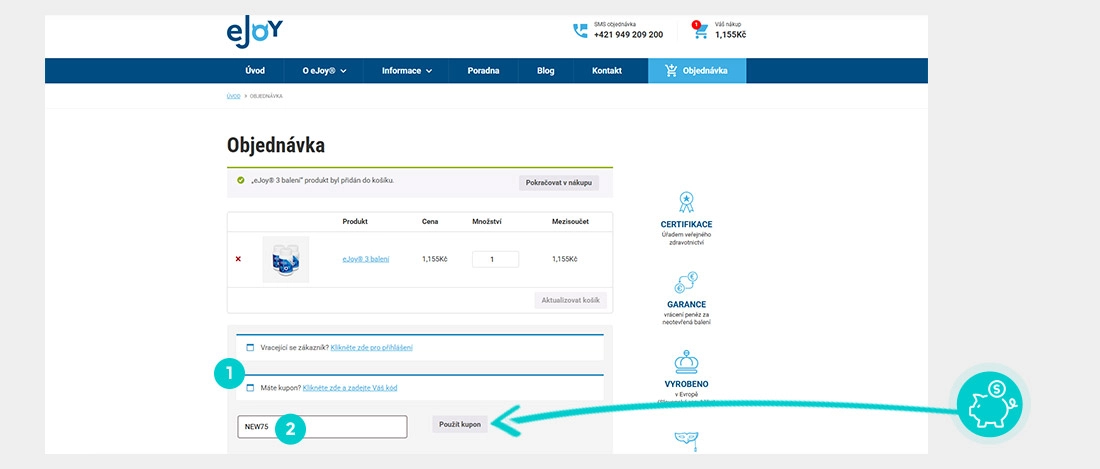
Task: Click the Mezisoučet column header
Action: pyautogui.click(x=570, y=222)
